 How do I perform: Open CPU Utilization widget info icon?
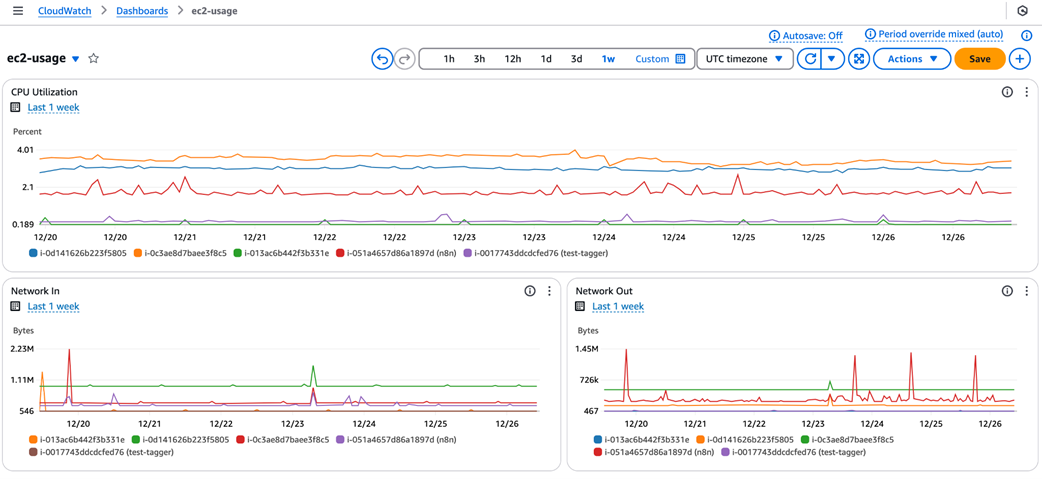(x=1007, y=92)
